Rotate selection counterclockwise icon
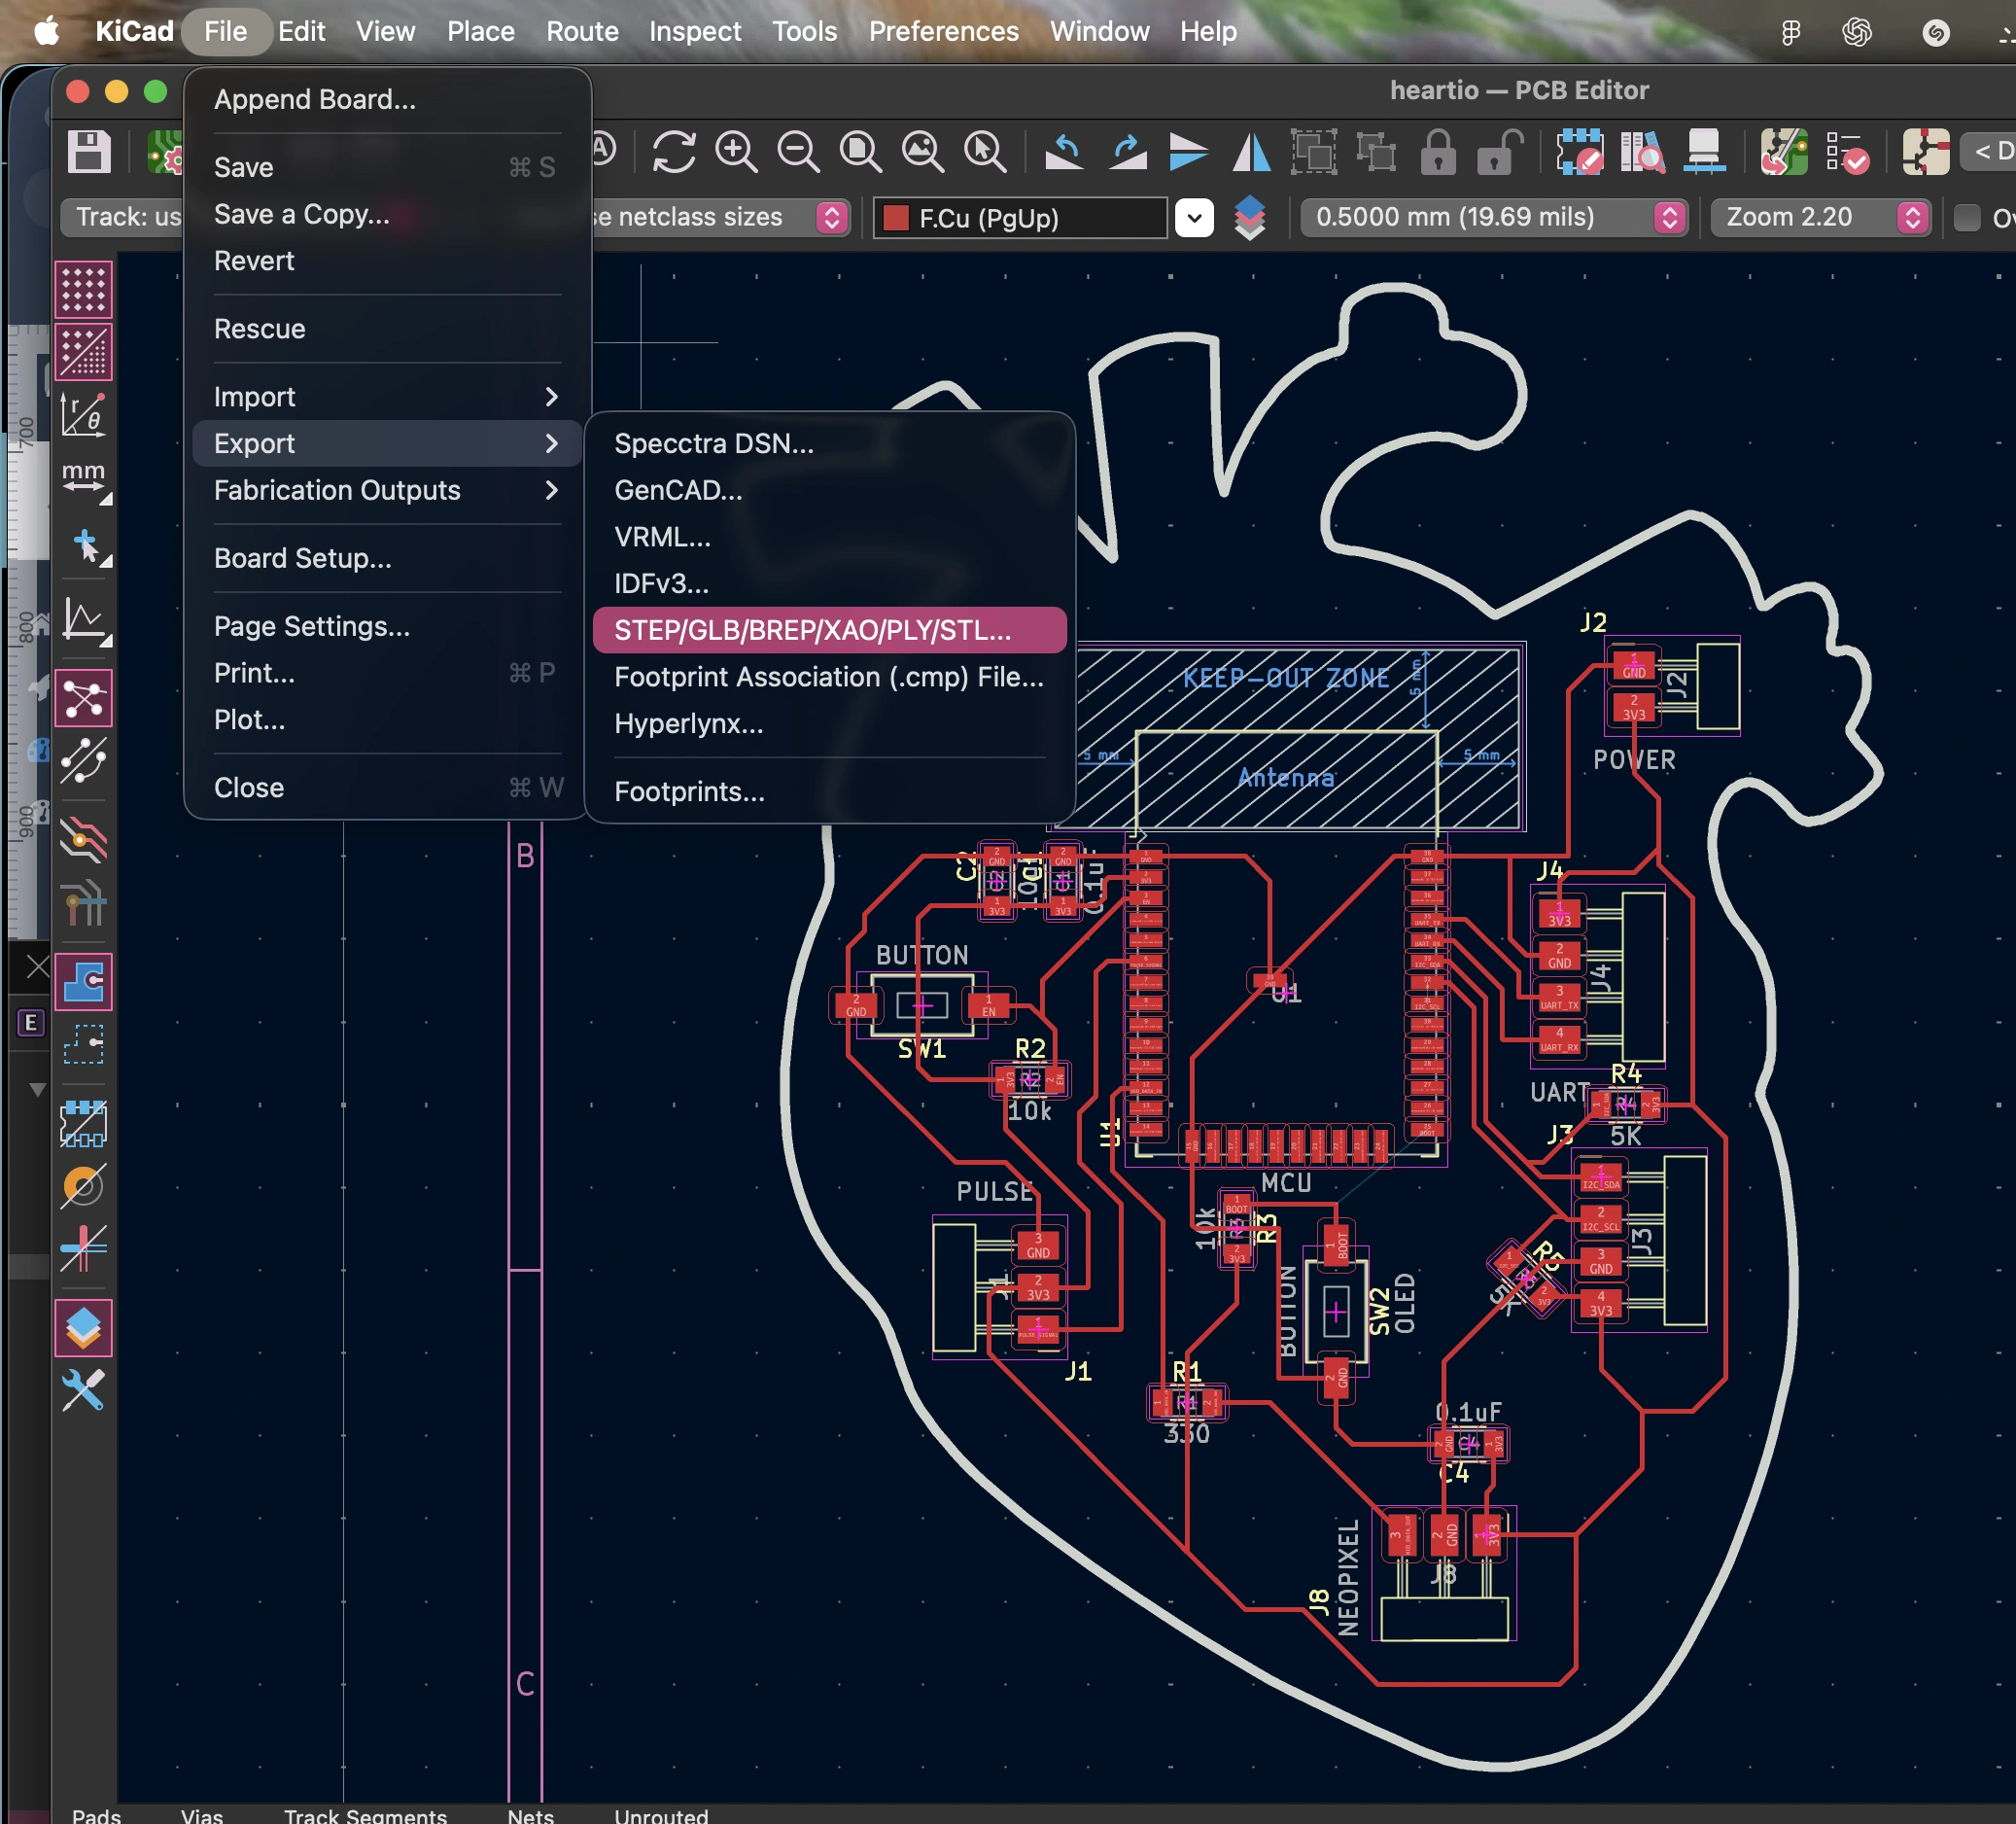Image resolution: width=2016 pixels, height=1824 pixels. tap(1064, 152)
